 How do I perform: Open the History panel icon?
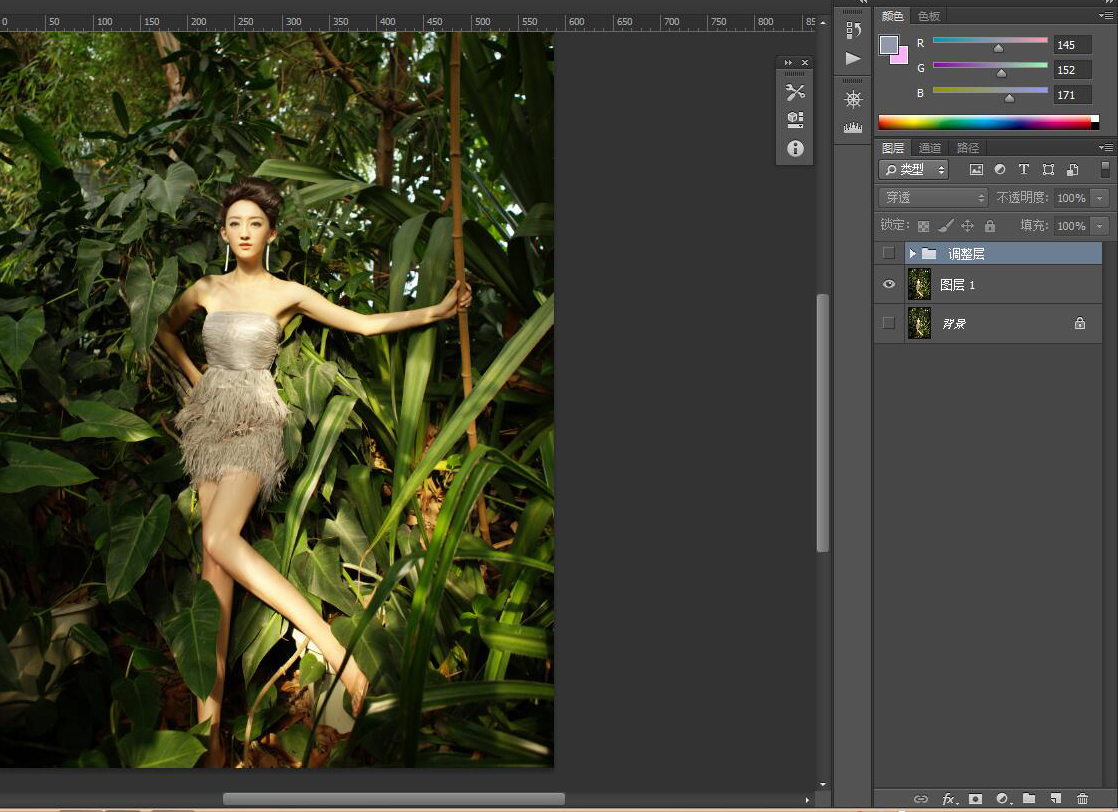tap(853, 30)
